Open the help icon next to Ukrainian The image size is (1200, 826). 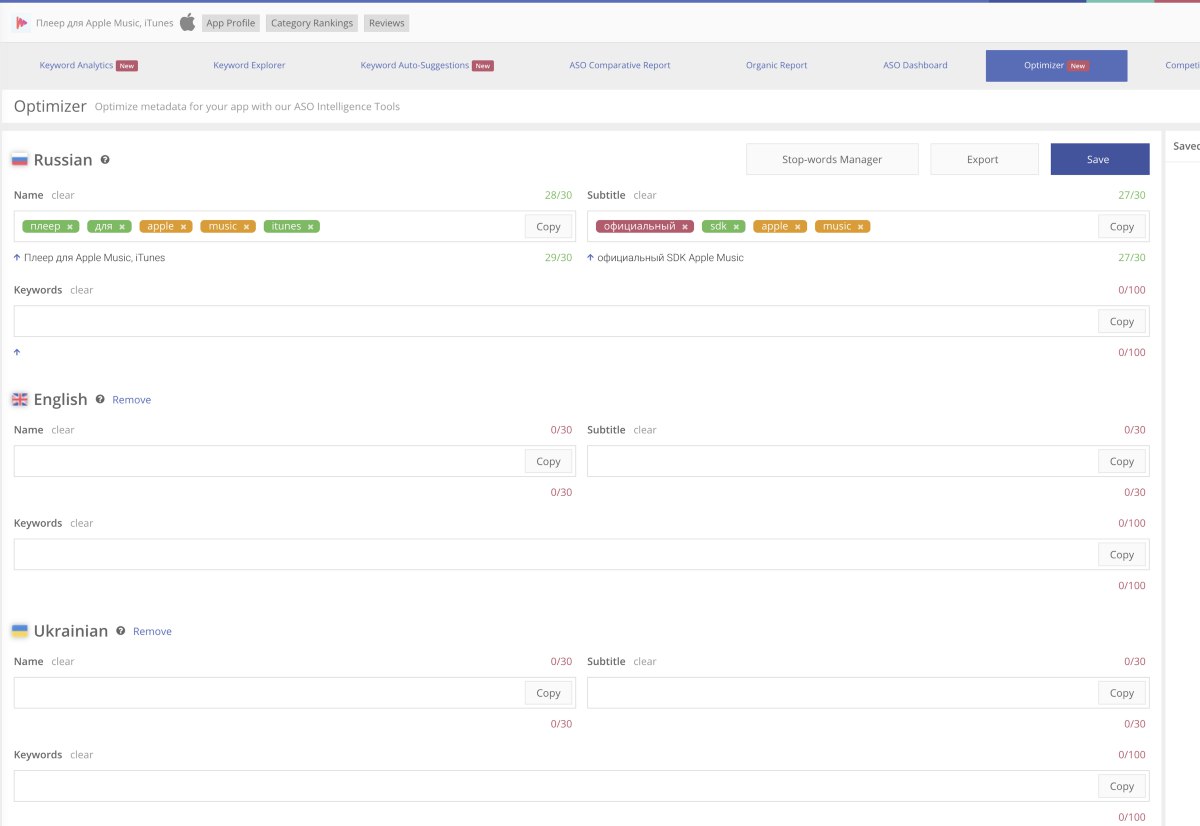tap(121, 631)
